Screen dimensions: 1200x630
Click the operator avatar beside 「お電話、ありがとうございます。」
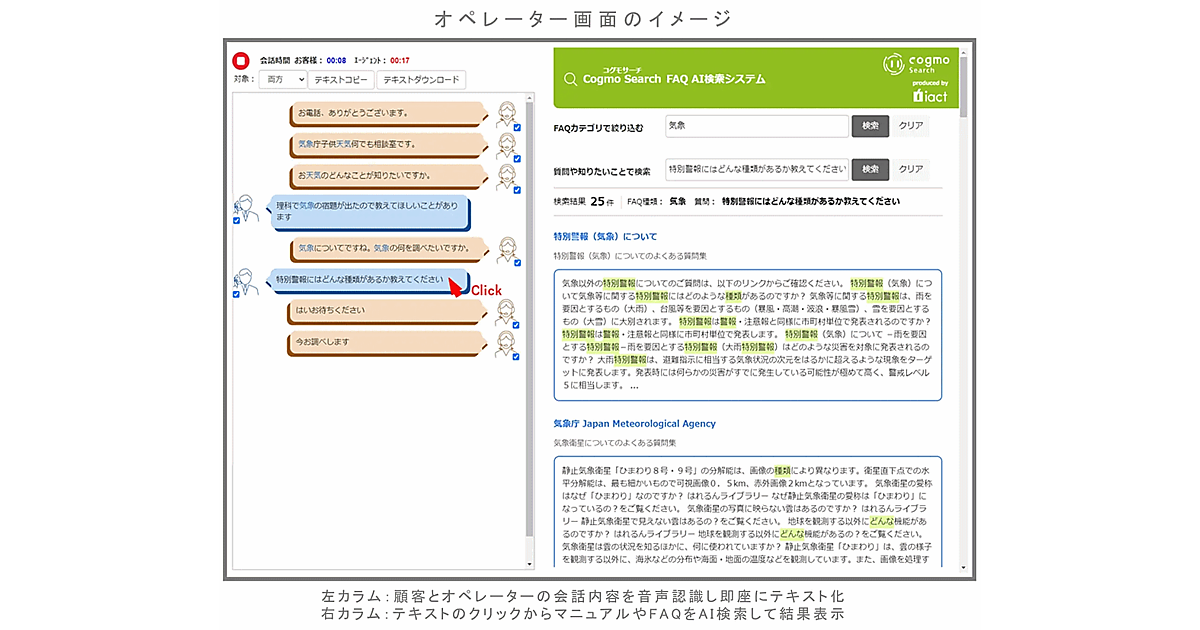click(x=506, y=112)
